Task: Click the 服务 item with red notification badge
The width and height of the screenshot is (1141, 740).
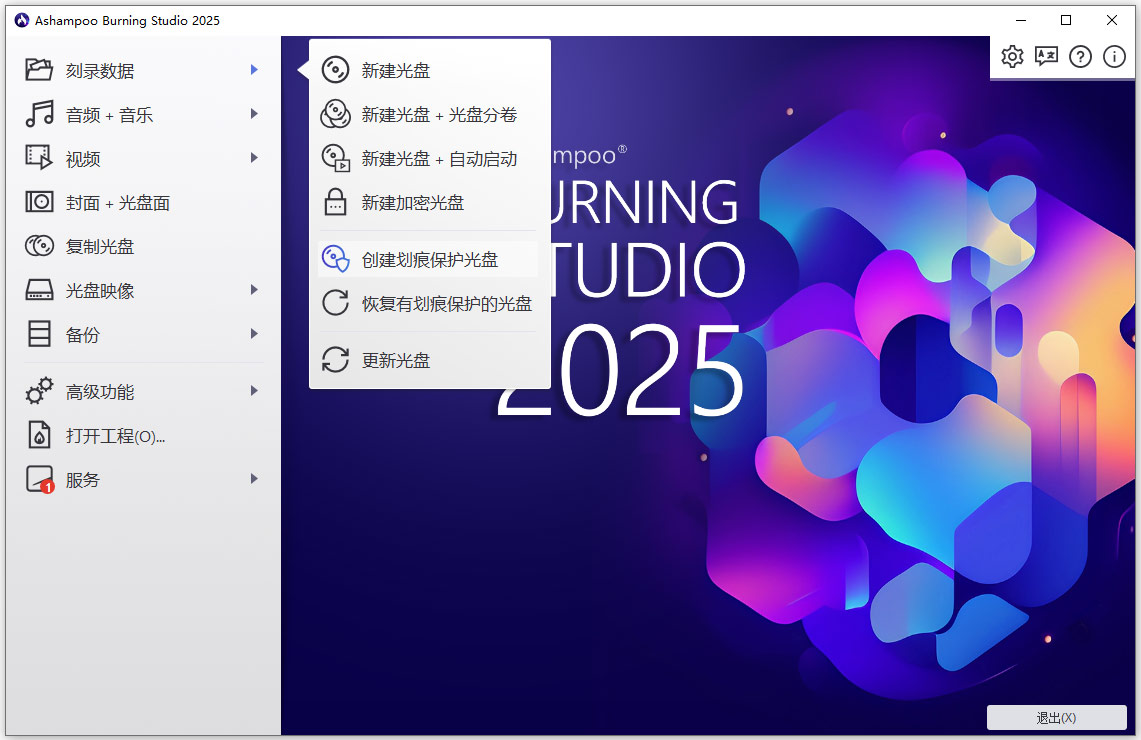Action: pos(80,479)
